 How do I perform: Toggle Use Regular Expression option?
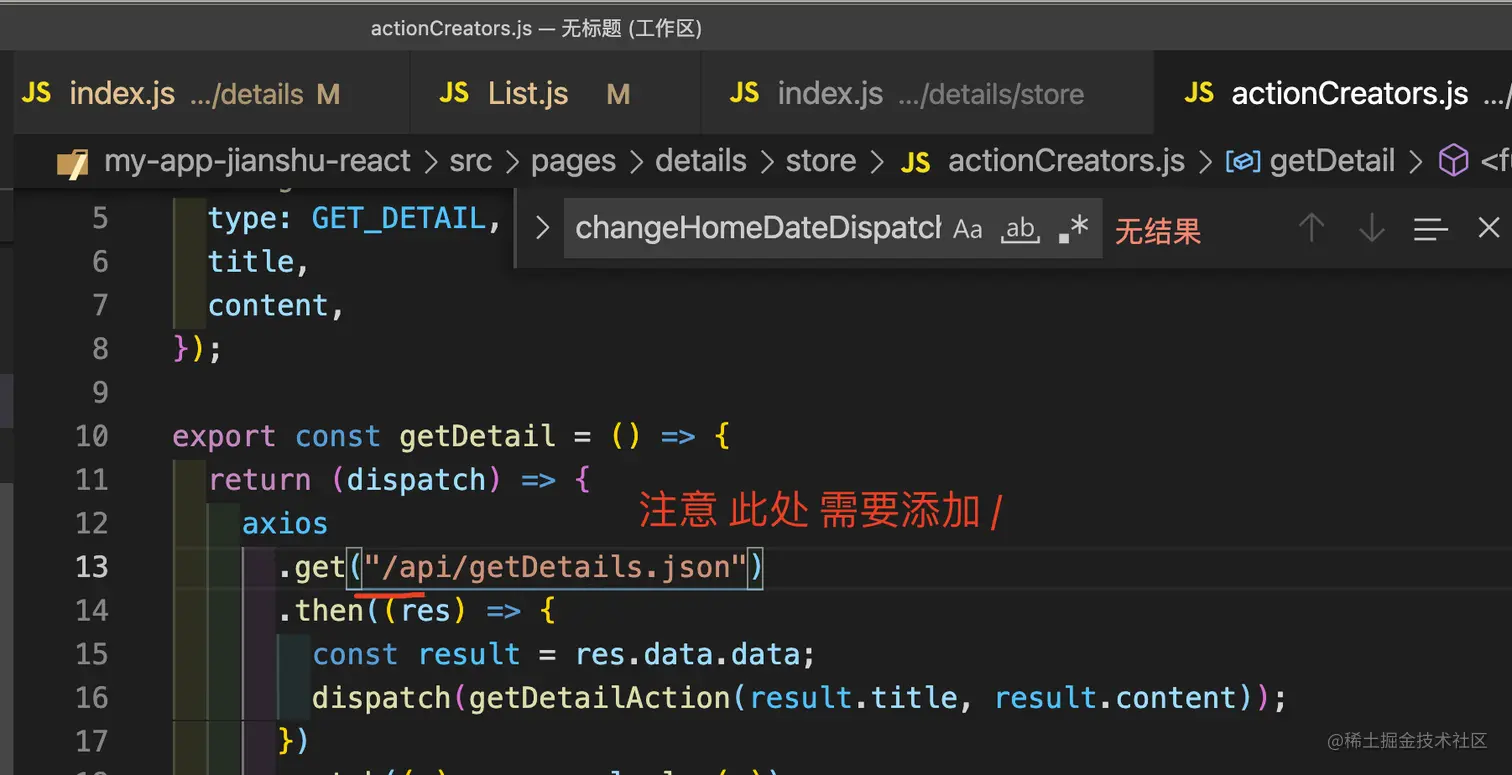pos(1073,230)
